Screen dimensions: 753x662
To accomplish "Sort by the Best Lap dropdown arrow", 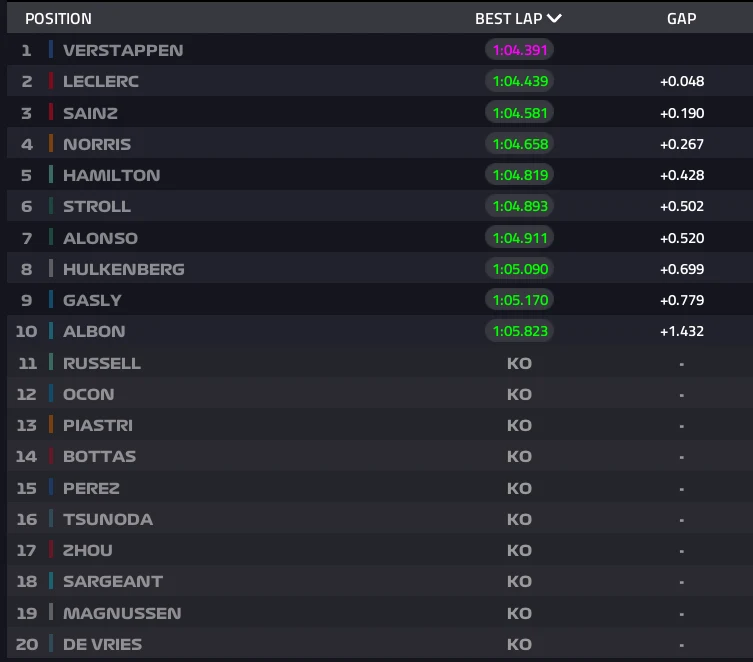I will [x=554, y=18].
